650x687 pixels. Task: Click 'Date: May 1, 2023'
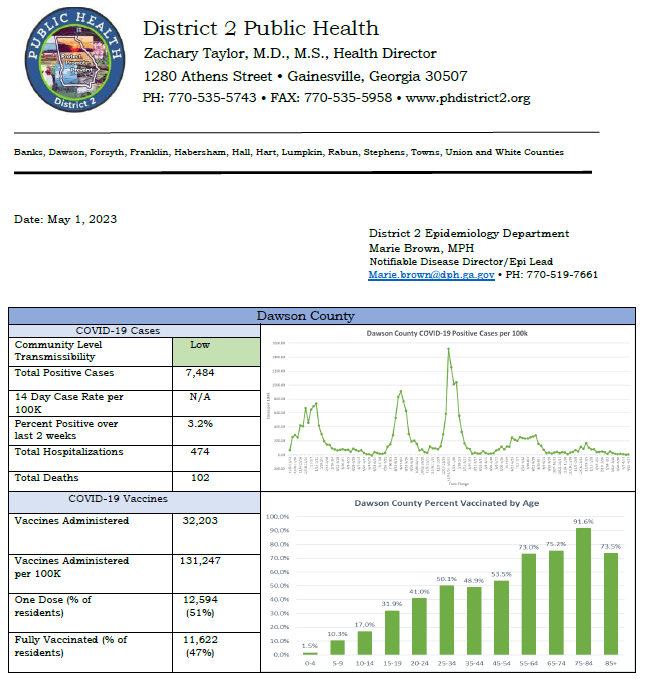coord(65,219)
